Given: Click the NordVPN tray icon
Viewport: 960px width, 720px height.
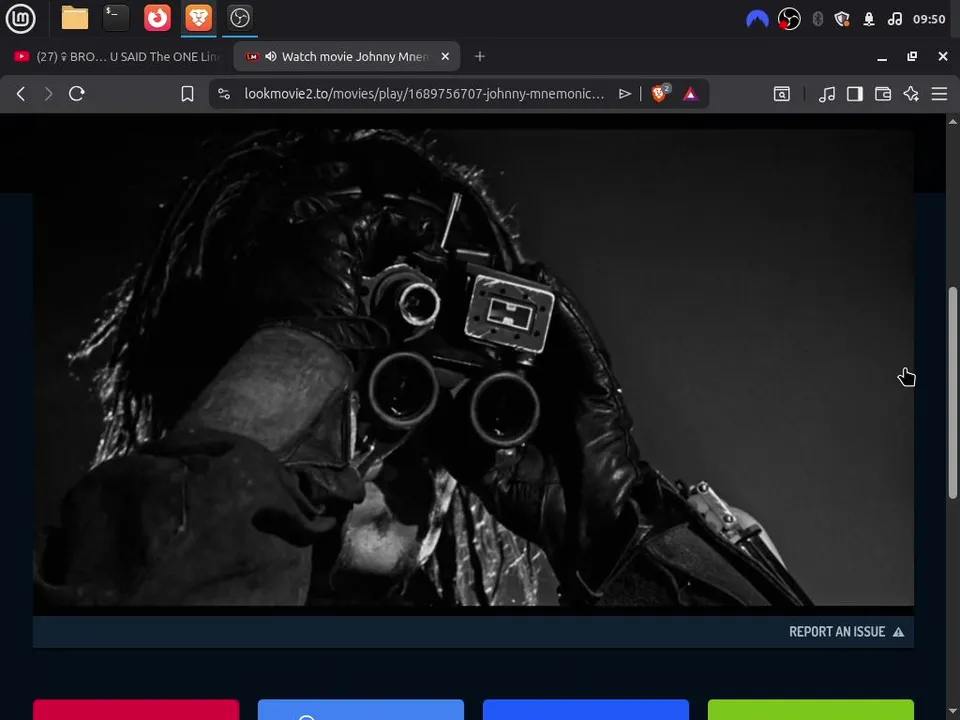Looking at the screenshot, I should [x=757, y=20].
